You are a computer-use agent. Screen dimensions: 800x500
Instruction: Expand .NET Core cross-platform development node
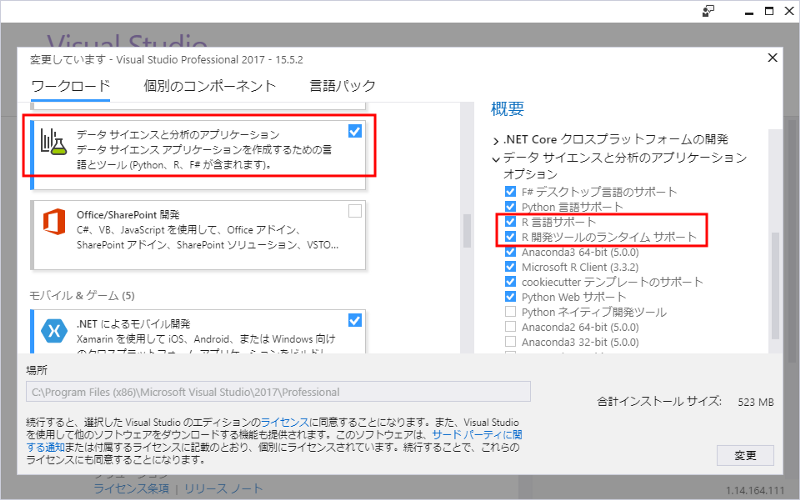point(495,140)
